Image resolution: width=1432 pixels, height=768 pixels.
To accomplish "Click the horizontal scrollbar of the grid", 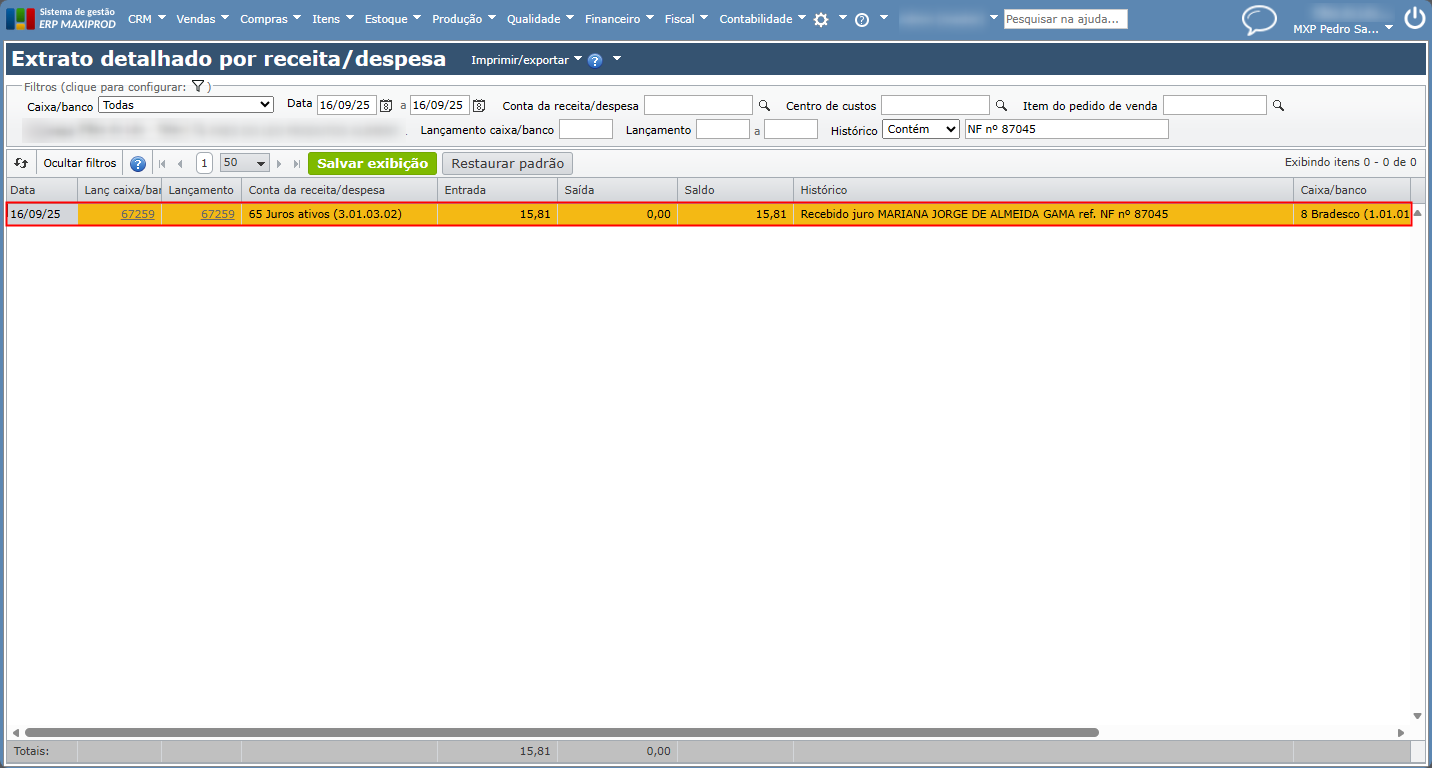I will (x=561, y=733).
